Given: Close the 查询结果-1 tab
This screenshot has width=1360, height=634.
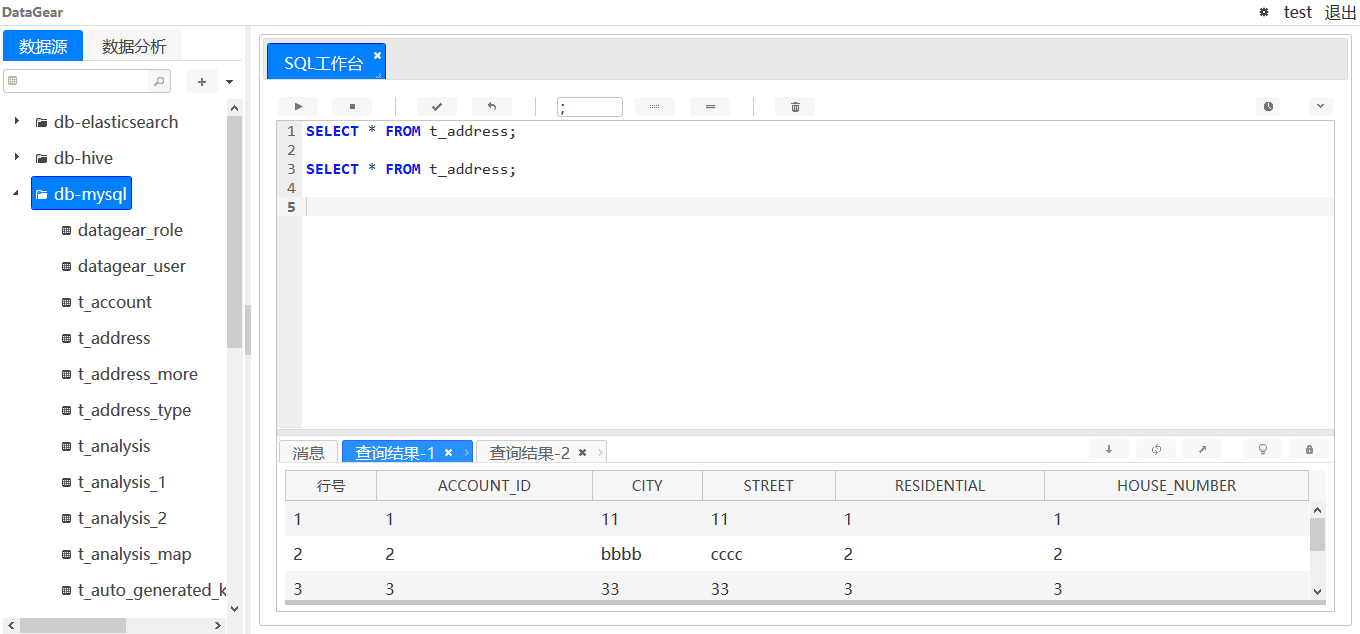Looking at the screenshot, I should [448, 453].
